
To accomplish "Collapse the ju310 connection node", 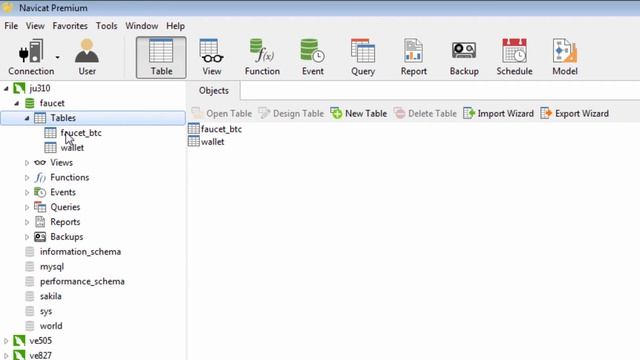I will point(6,88).
